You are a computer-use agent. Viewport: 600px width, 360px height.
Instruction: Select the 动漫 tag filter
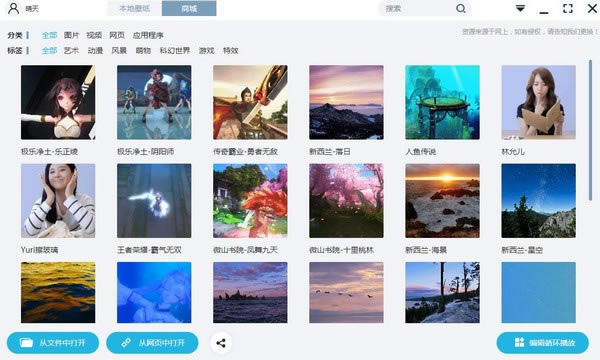pyautogui.click(x=95, y=50)
